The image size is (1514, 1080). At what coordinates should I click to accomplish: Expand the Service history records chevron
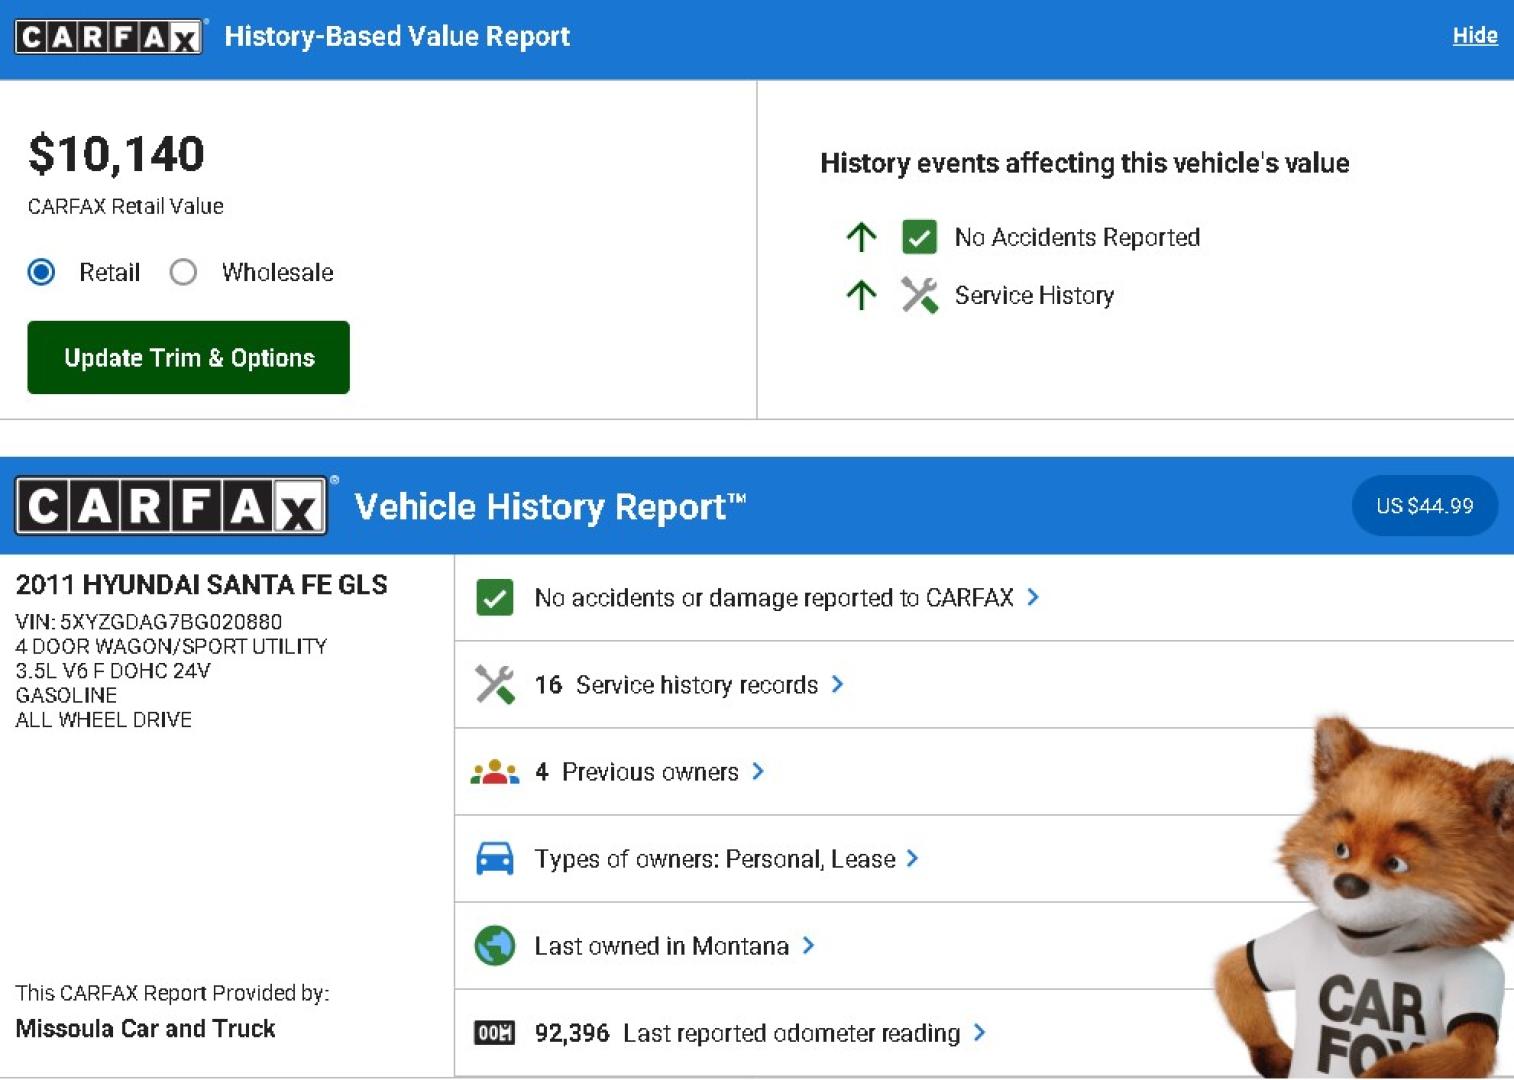coord(838,684)
